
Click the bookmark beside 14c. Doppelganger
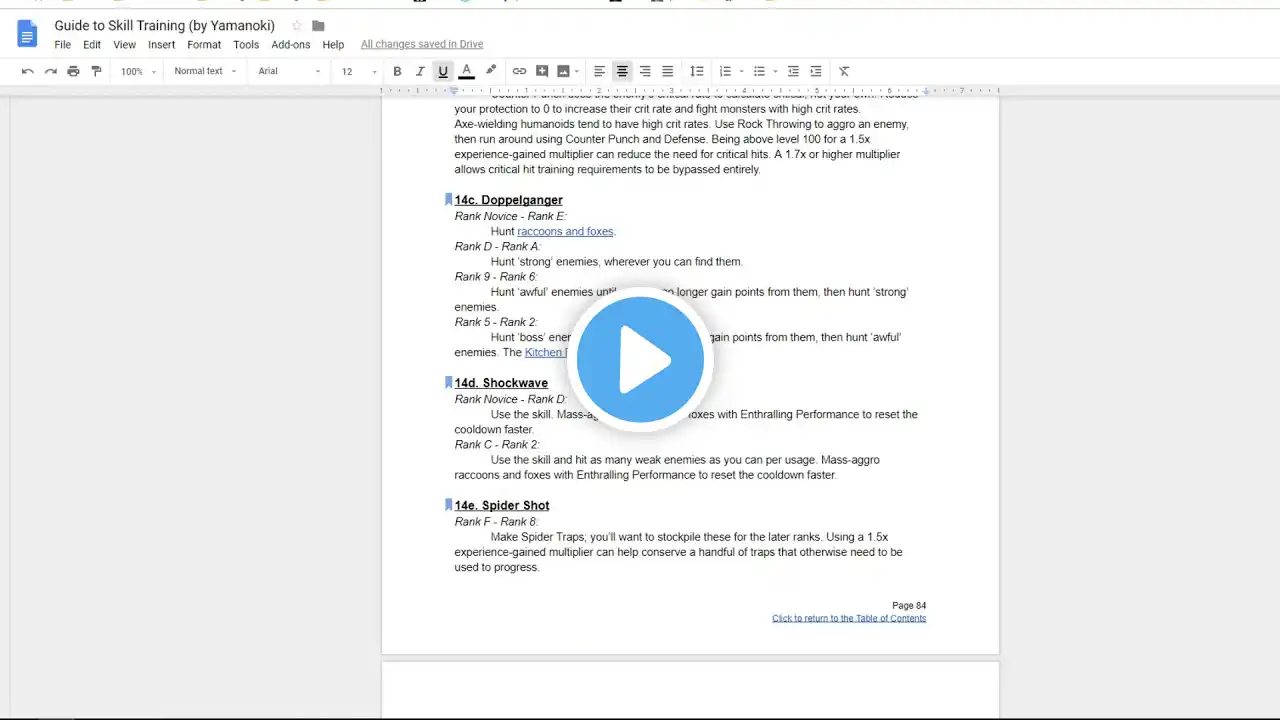coord(449,200)
